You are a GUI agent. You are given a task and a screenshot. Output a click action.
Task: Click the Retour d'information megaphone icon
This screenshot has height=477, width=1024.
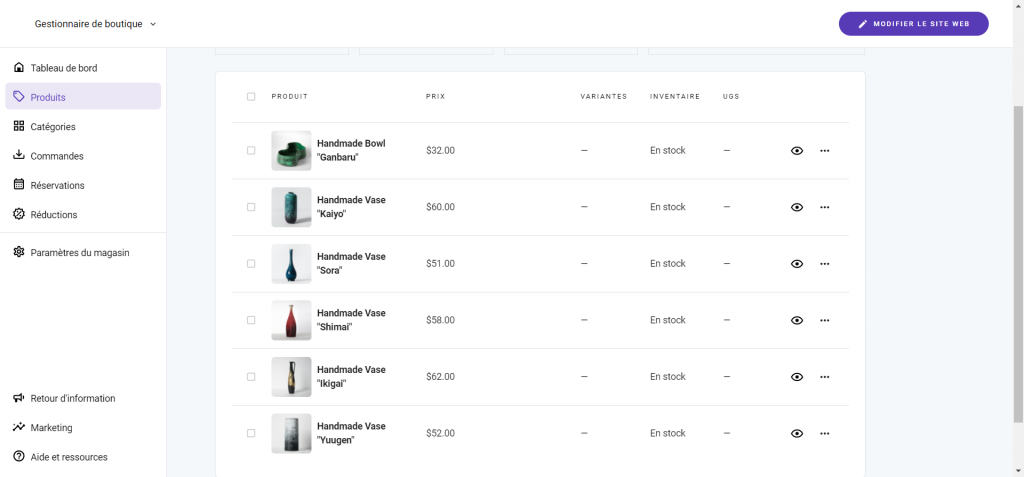[19, 398]
